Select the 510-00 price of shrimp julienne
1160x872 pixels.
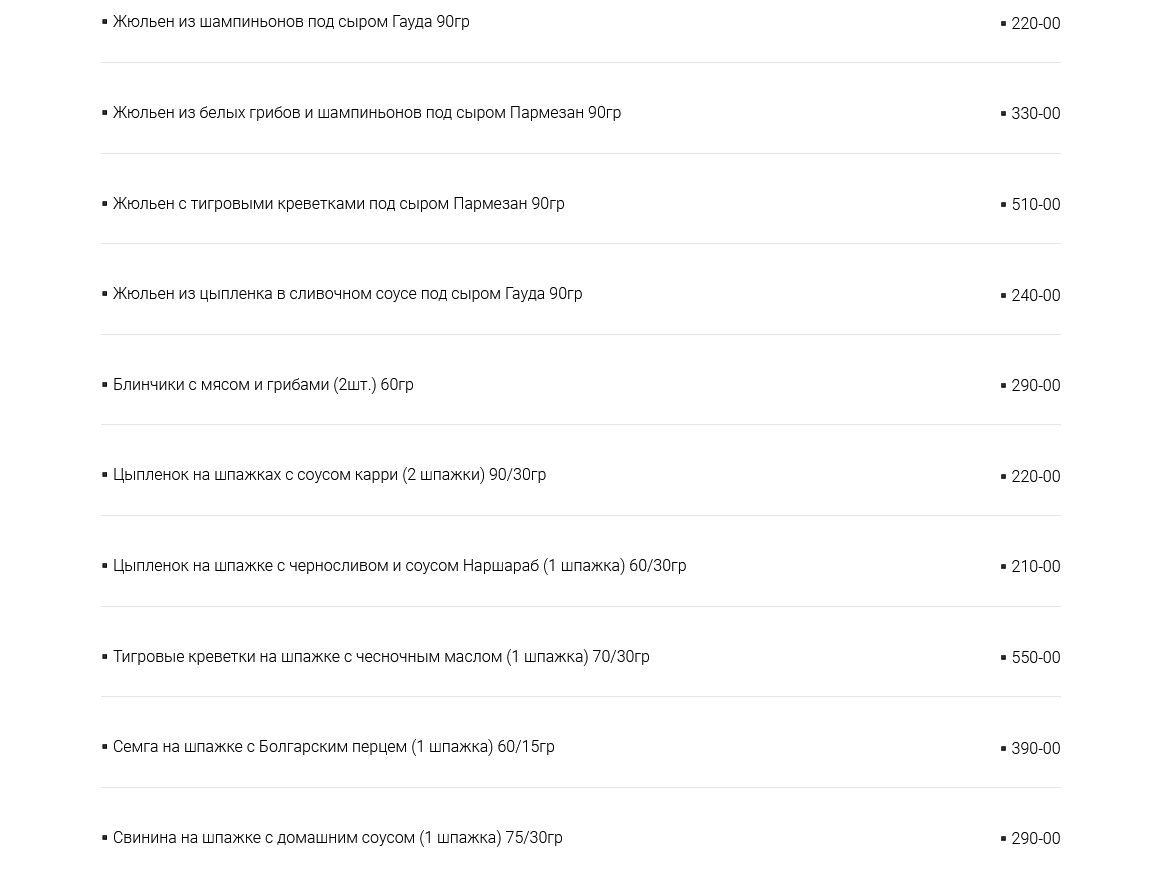[1034, 205]
